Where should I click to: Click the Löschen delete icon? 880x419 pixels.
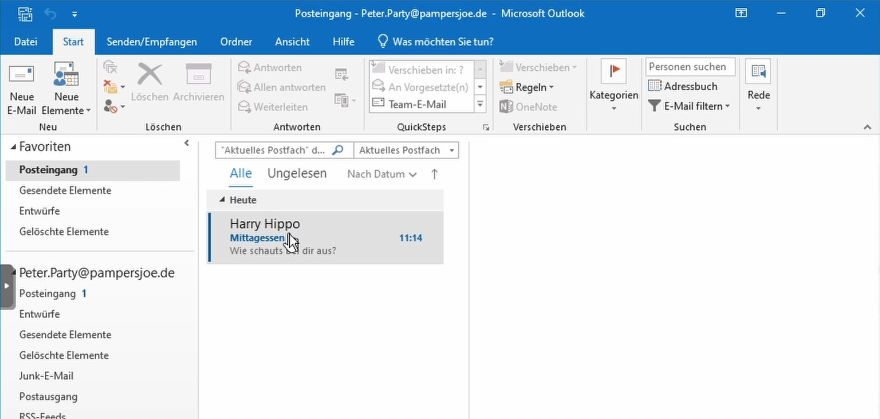(149, 82)
